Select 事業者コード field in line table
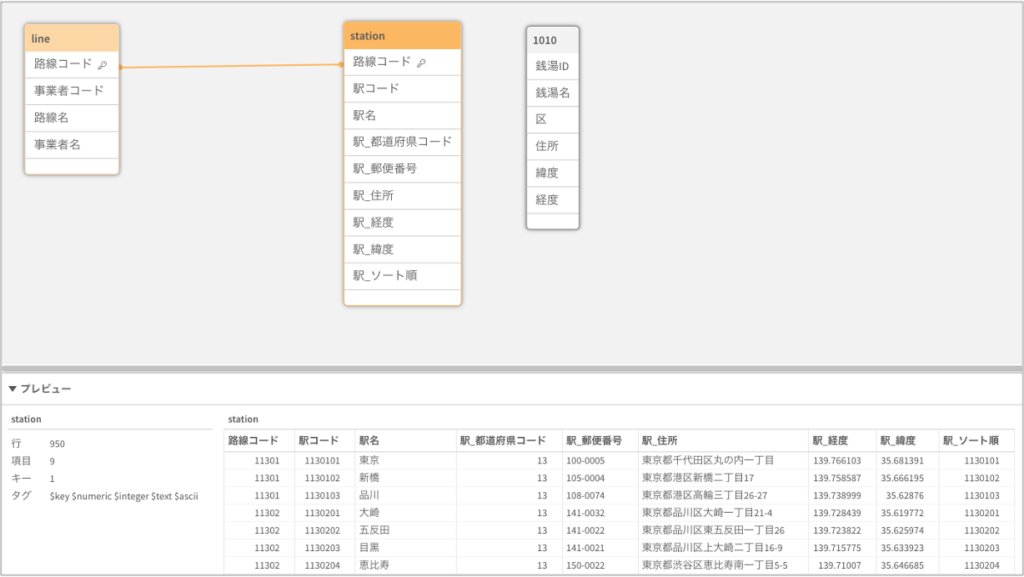The image size is (1024, 577). point(69,90)
